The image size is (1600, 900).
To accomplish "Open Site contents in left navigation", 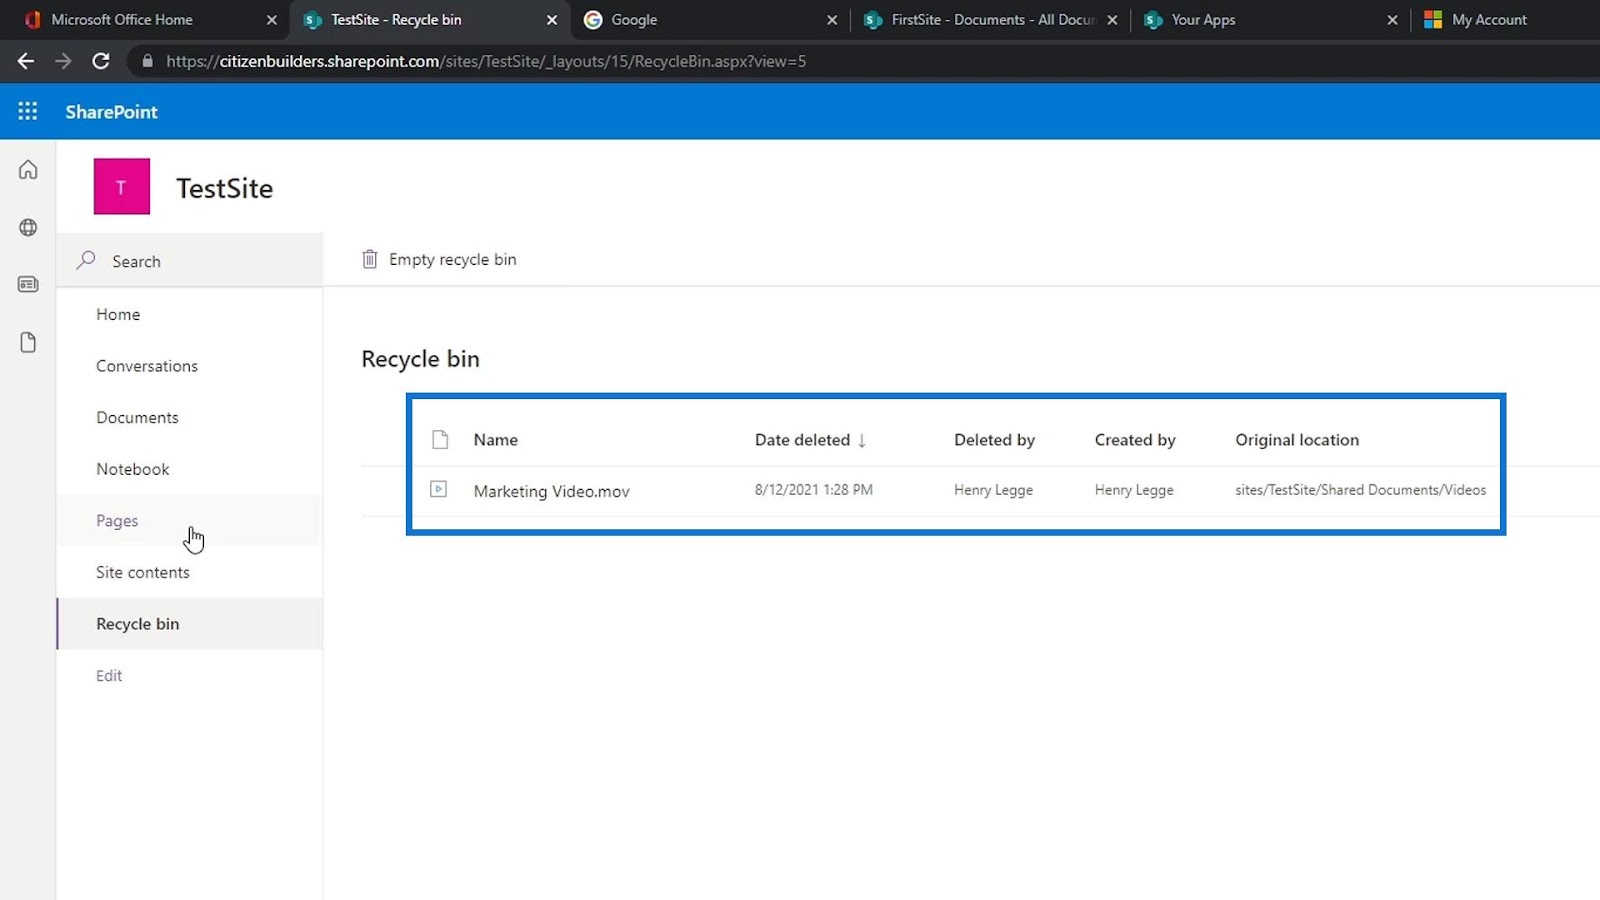I will [143, 572].
